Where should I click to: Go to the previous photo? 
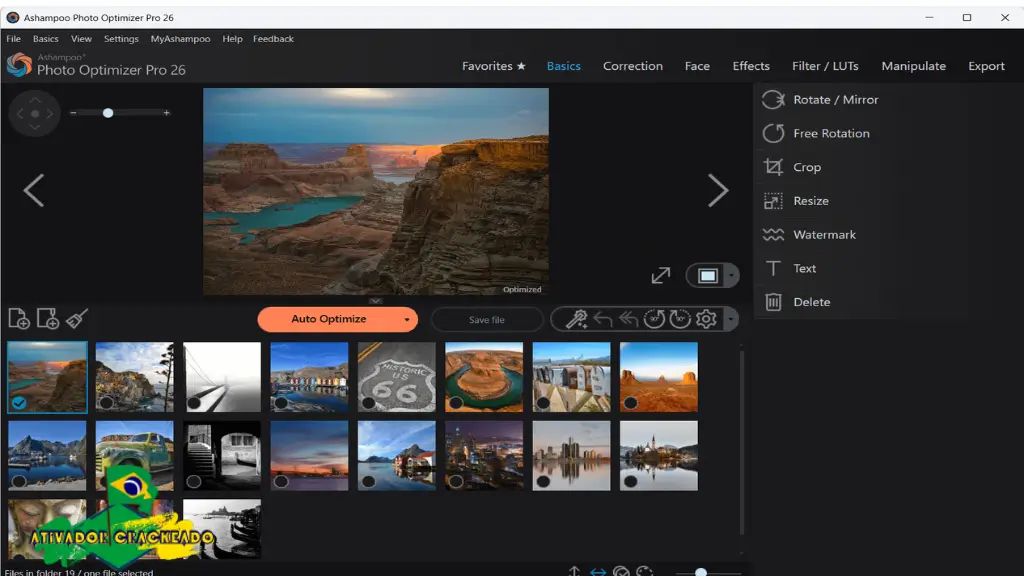tap(34, 191)
